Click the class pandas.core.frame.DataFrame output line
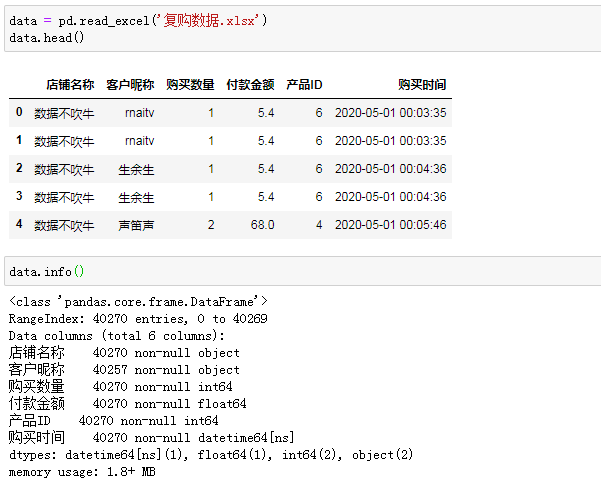The width and height of the screenshot is (601, 480). tap(138, 302)
